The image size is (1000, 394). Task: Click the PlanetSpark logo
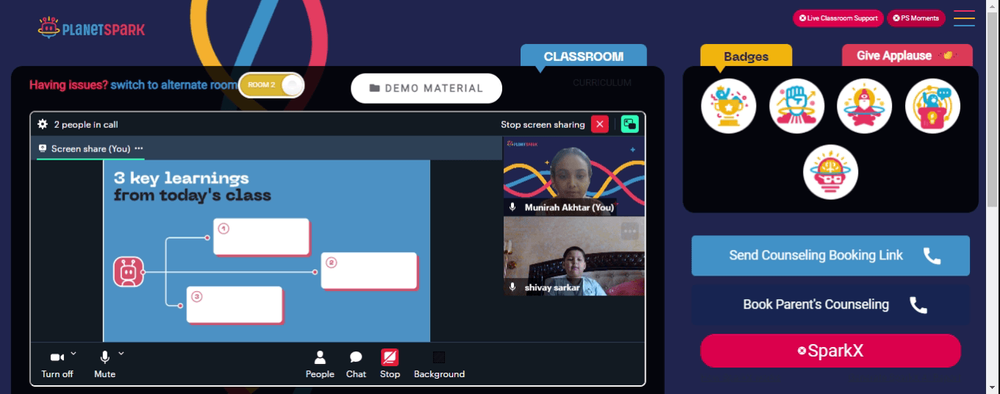point(91,28)
